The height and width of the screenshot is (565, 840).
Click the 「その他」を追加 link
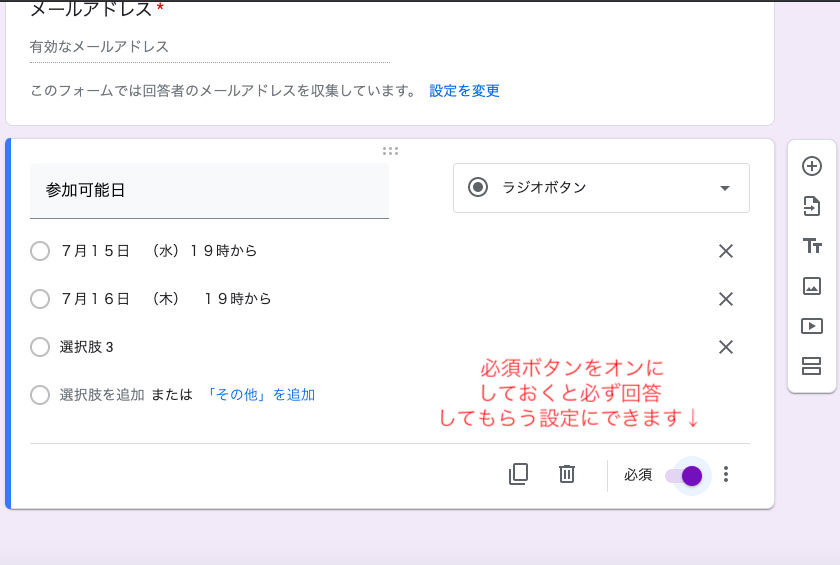[260, 395]
